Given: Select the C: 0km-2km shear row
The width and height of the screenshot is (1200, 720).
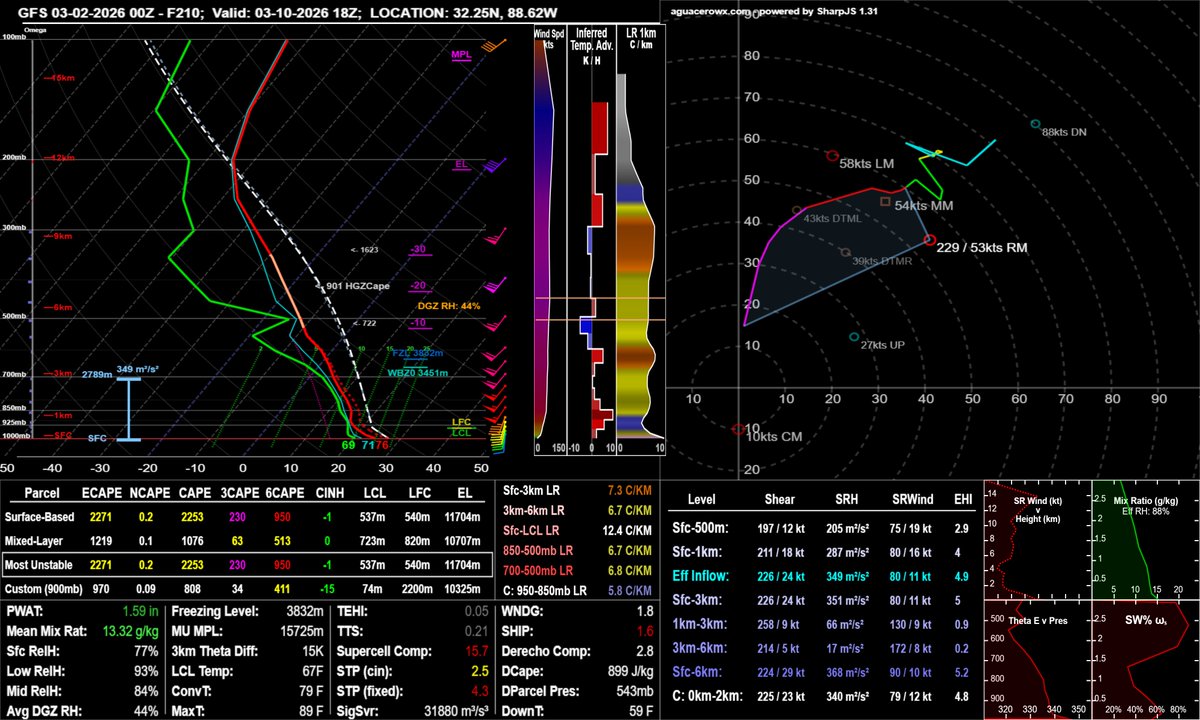Looking at the screenshot, I should [822, 696].
